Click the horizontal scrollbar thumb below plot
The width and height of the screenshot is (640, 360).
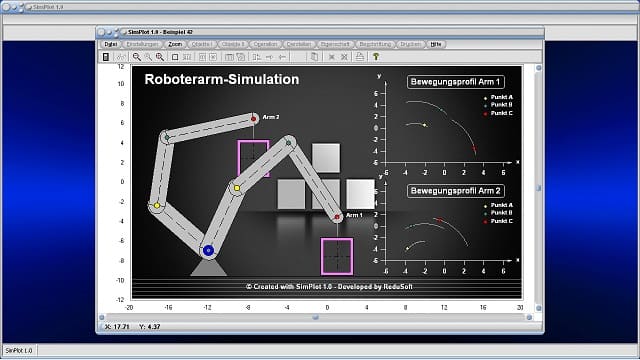(316, 317)
